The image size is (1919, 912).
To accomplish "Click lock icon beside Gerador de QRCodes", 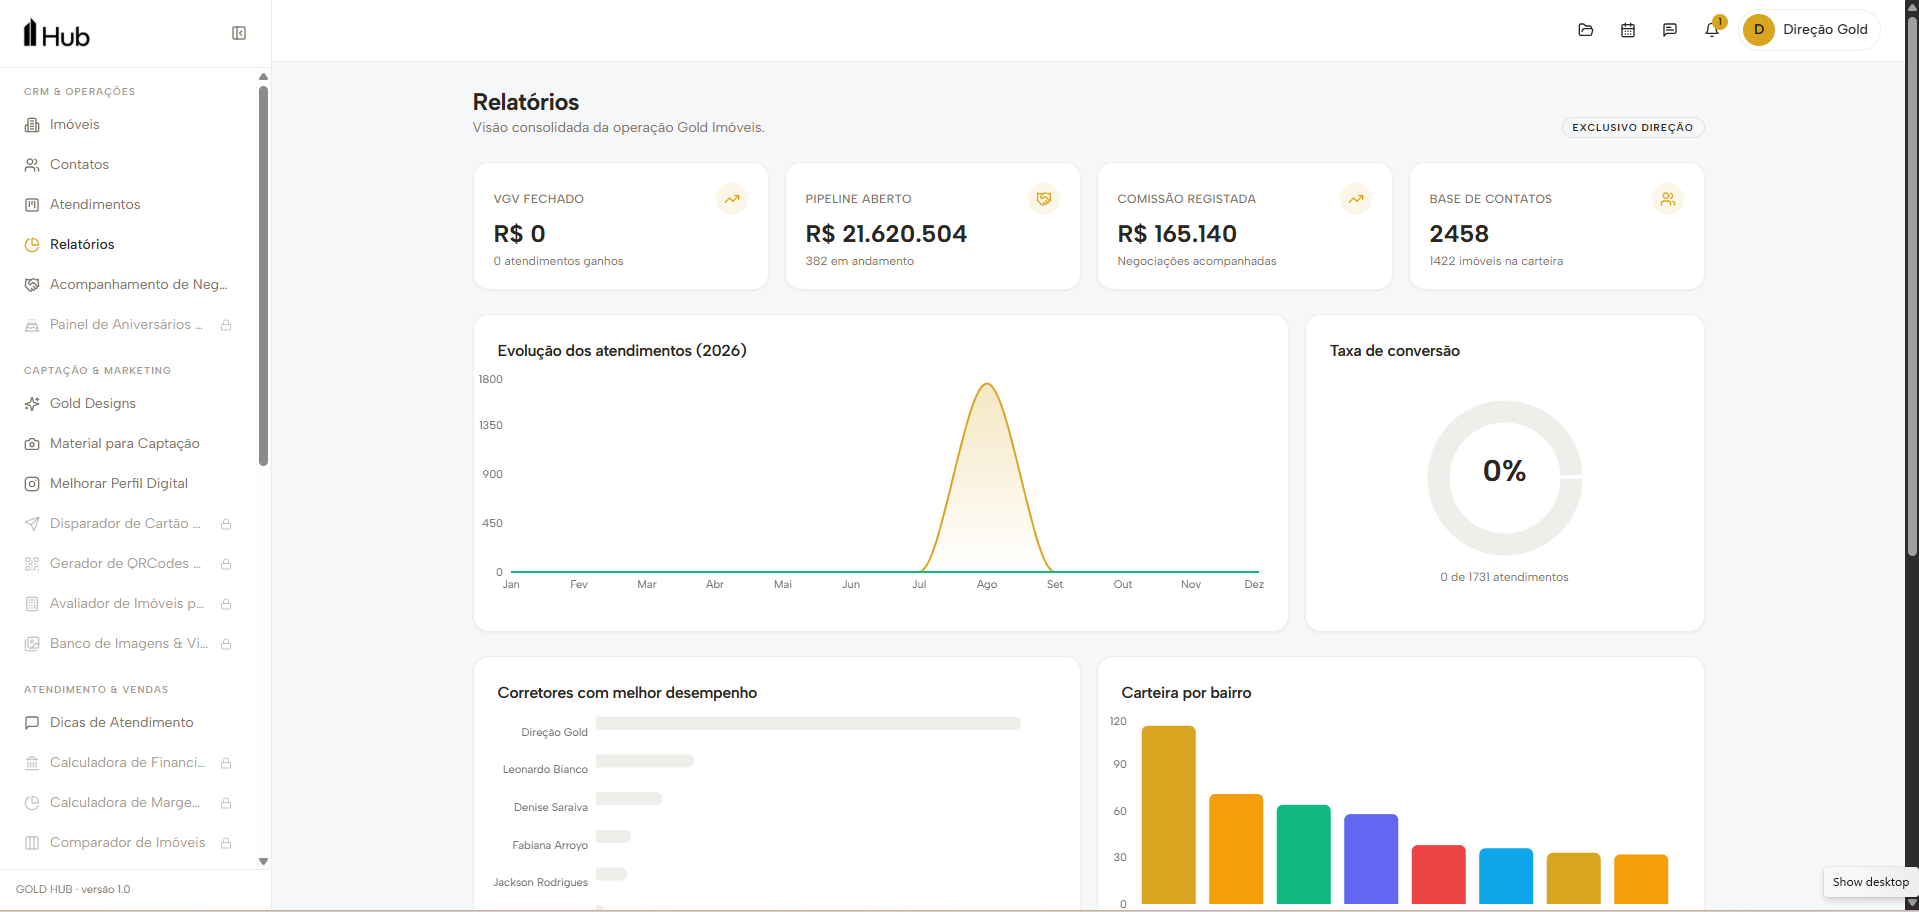I will 226,564.
